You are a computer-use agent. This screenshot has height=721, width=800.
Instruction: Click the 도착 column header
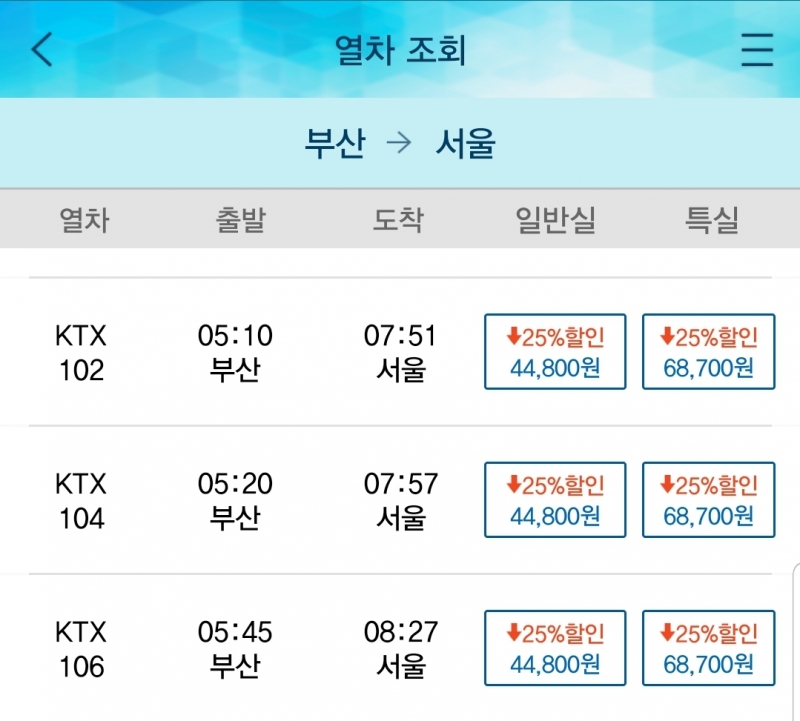coord(398,220)
